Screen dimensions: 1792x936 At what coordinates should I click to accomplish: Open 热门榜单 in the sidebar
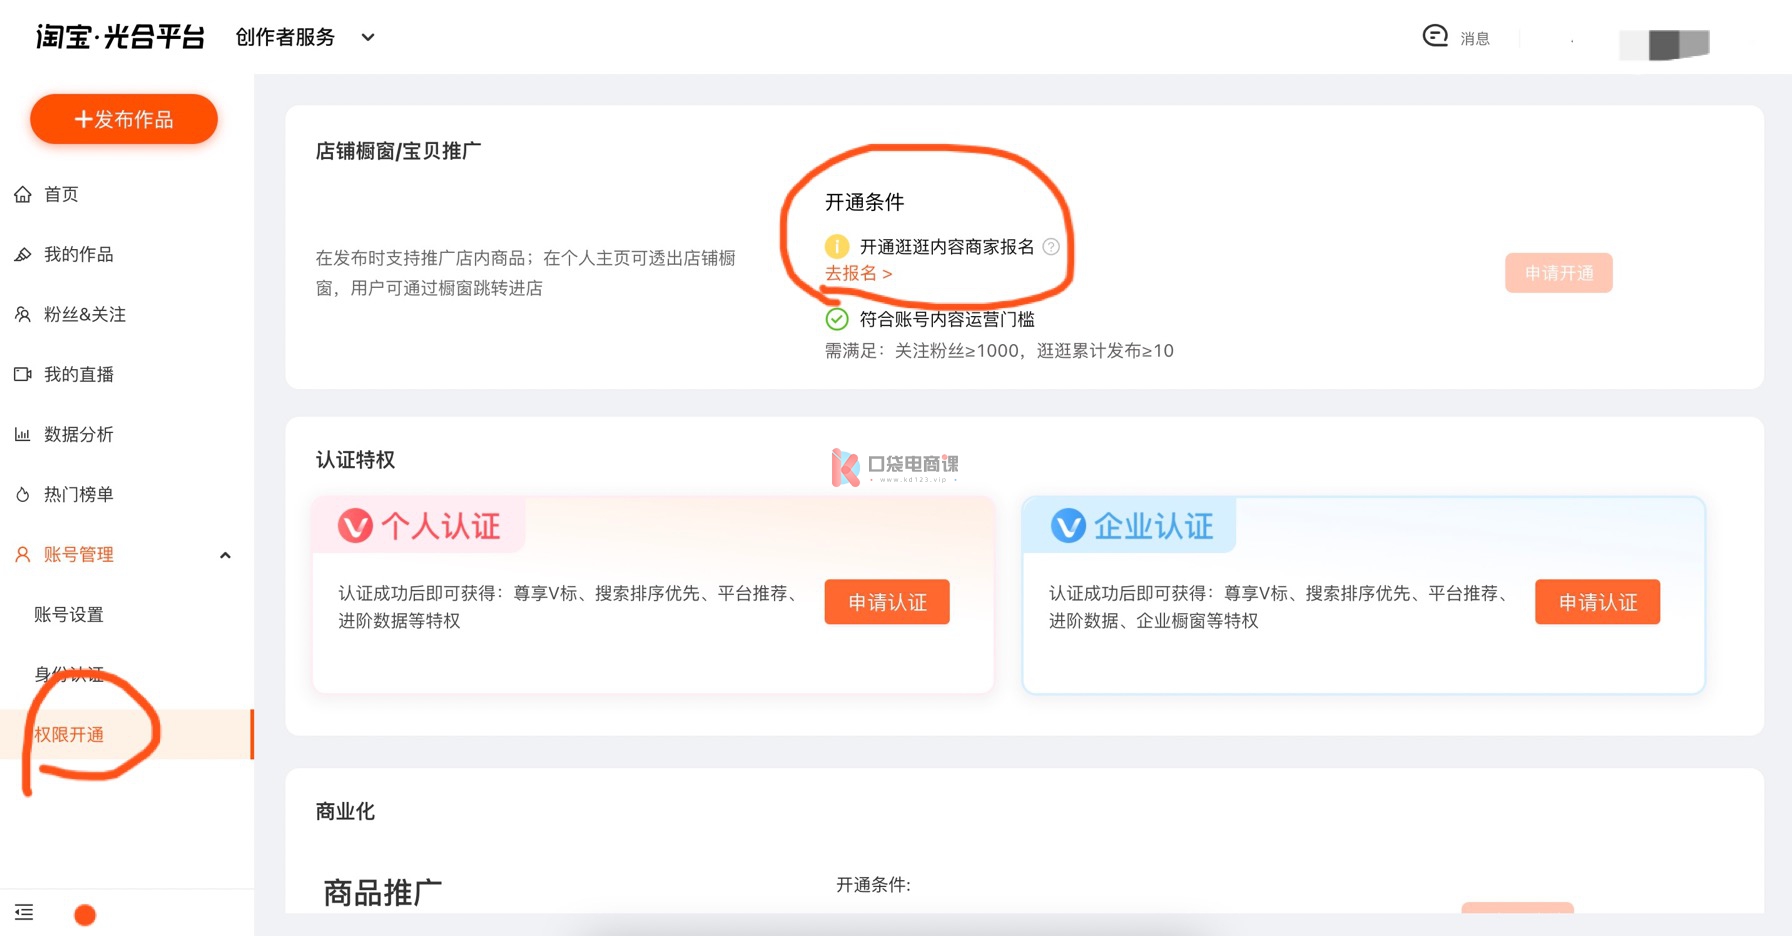pyautogui.click(x=78, y=494)
